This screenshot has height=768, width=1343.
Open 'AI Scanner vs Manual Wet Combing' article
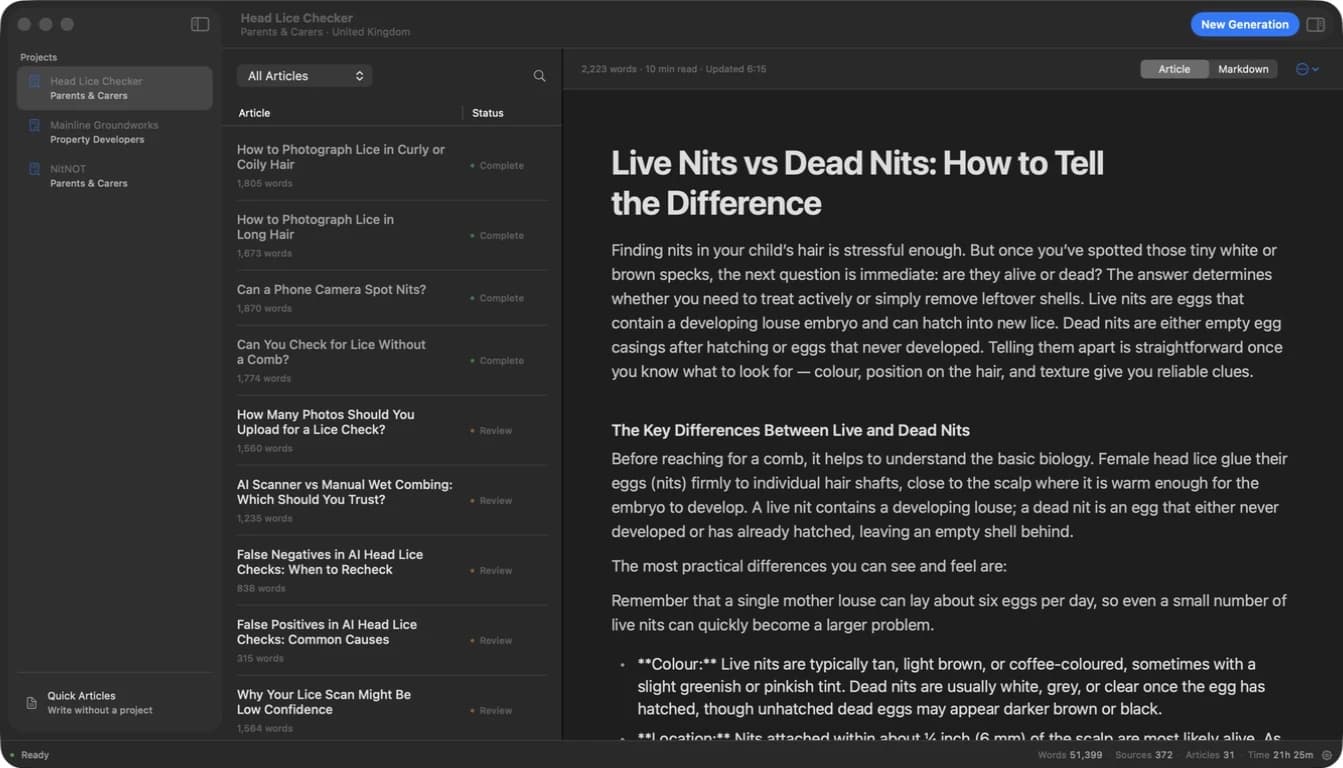pos(392,501)
